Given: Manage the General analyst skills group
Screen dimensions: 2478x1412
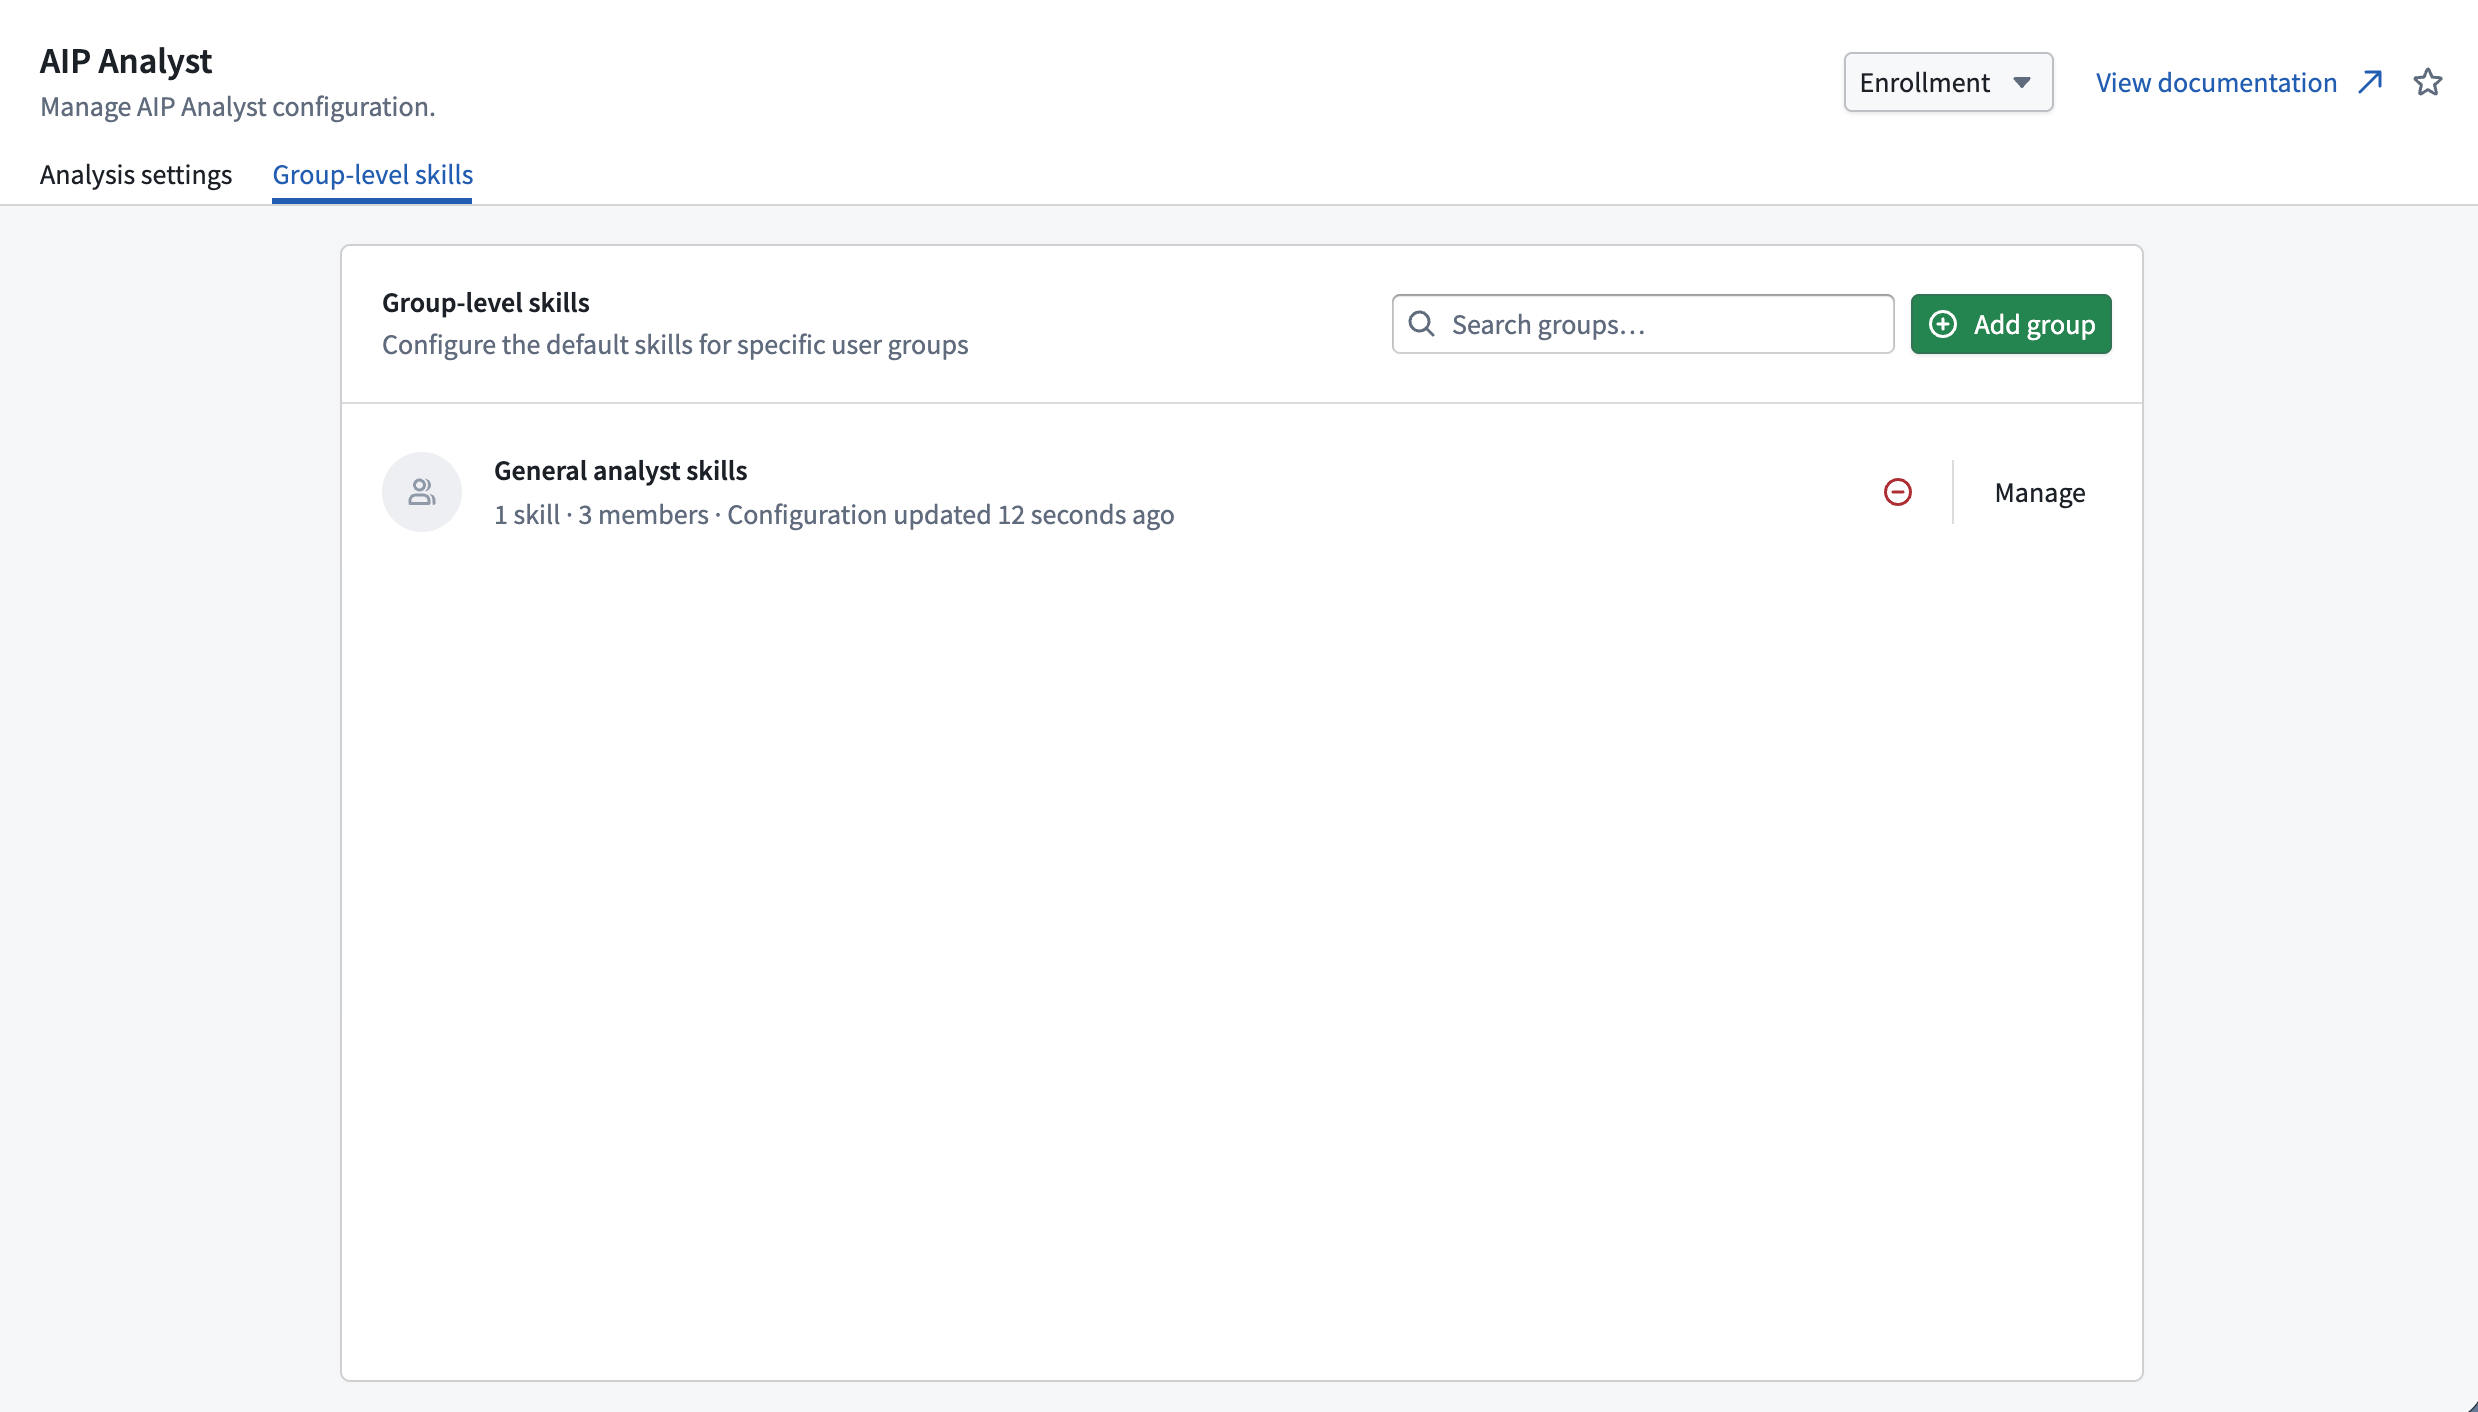Looking at the screenshot, I should coord(2040,492).
